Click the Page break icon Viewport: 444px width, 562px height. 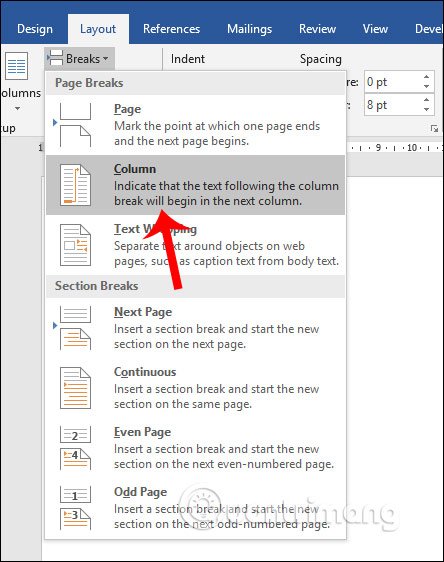click(x=75, y=125)
